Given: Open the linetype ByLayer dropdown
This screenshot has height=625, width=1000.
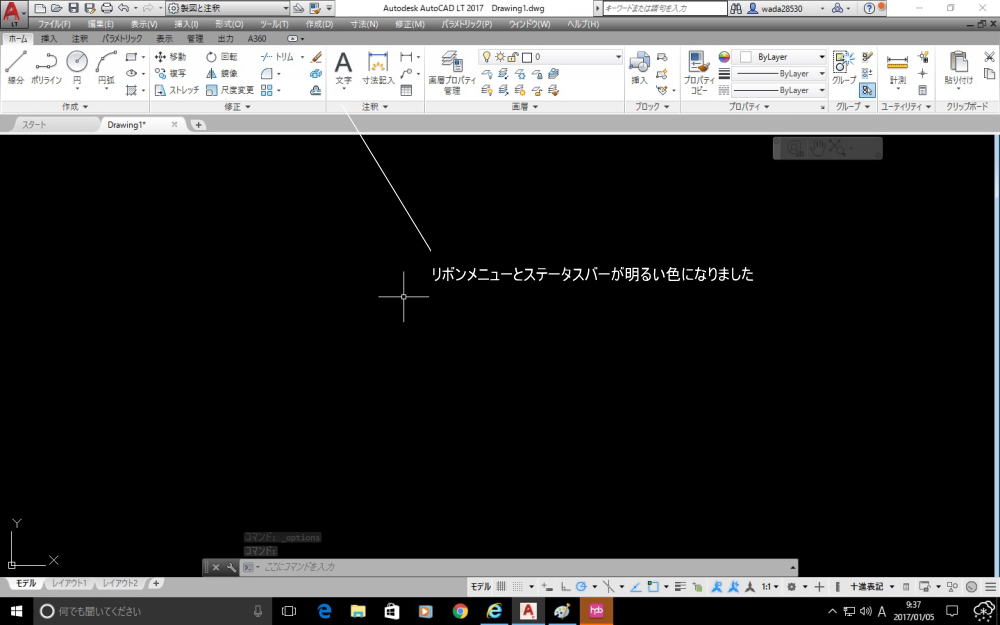Looking at the screenshot, I should pyautogui.click(x=821, y=90).
